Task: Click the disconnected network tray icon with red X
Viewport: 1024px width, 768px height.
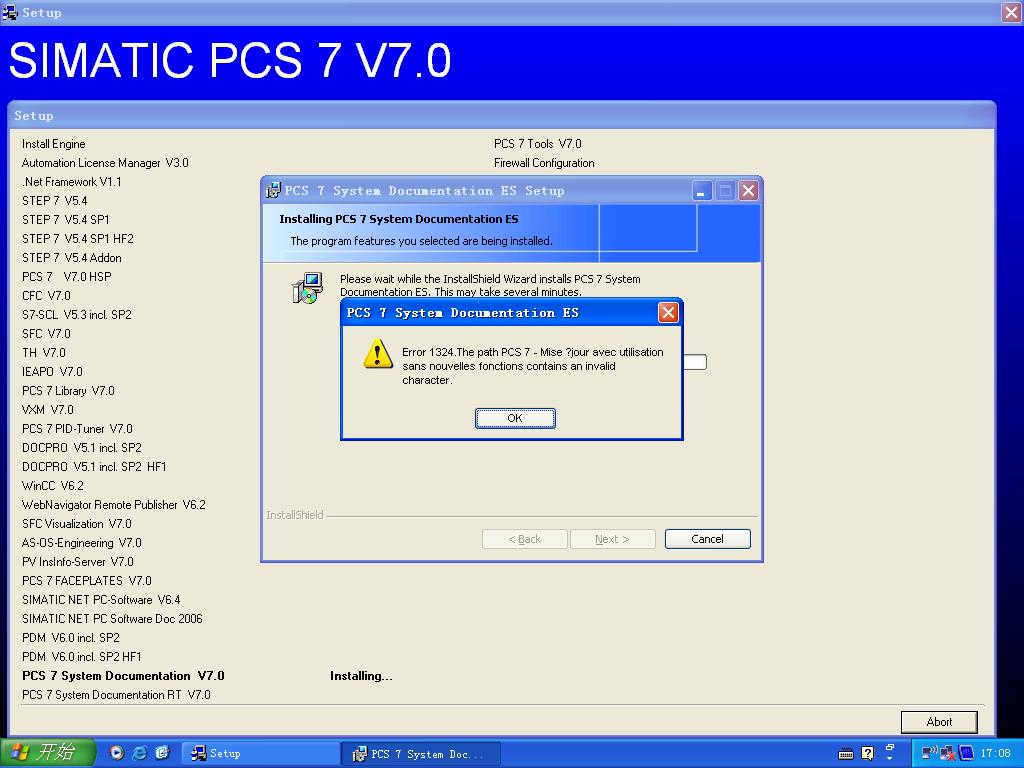Action: click(x=948, y=754)
